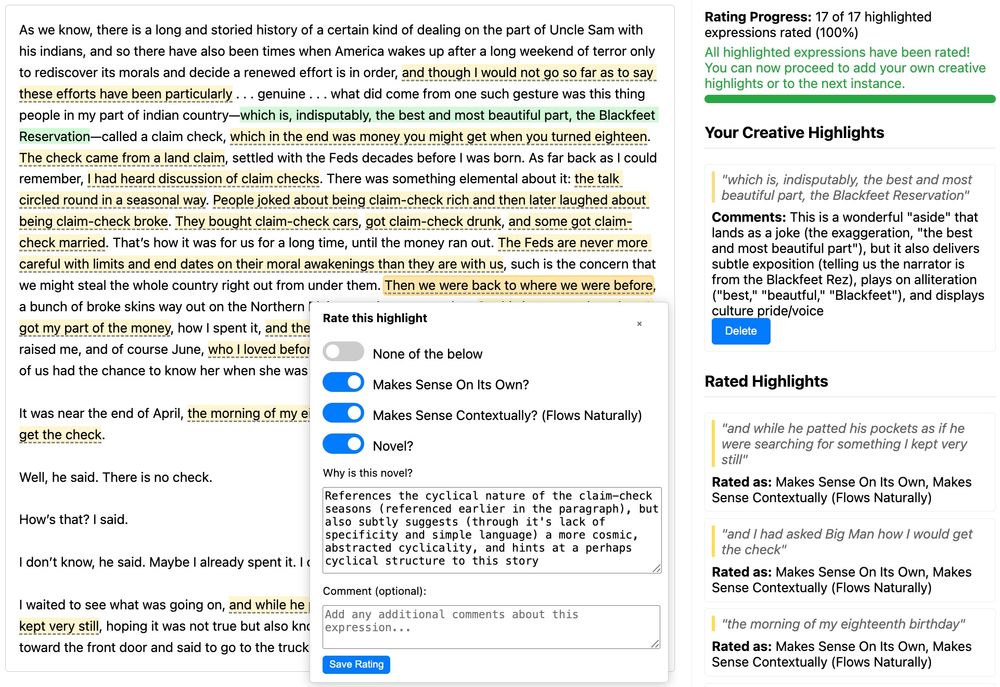The height and width of the screenshot is (687, 1000).
Task: Click the resize handle of Comment box
Action: [x=656, y=644]
